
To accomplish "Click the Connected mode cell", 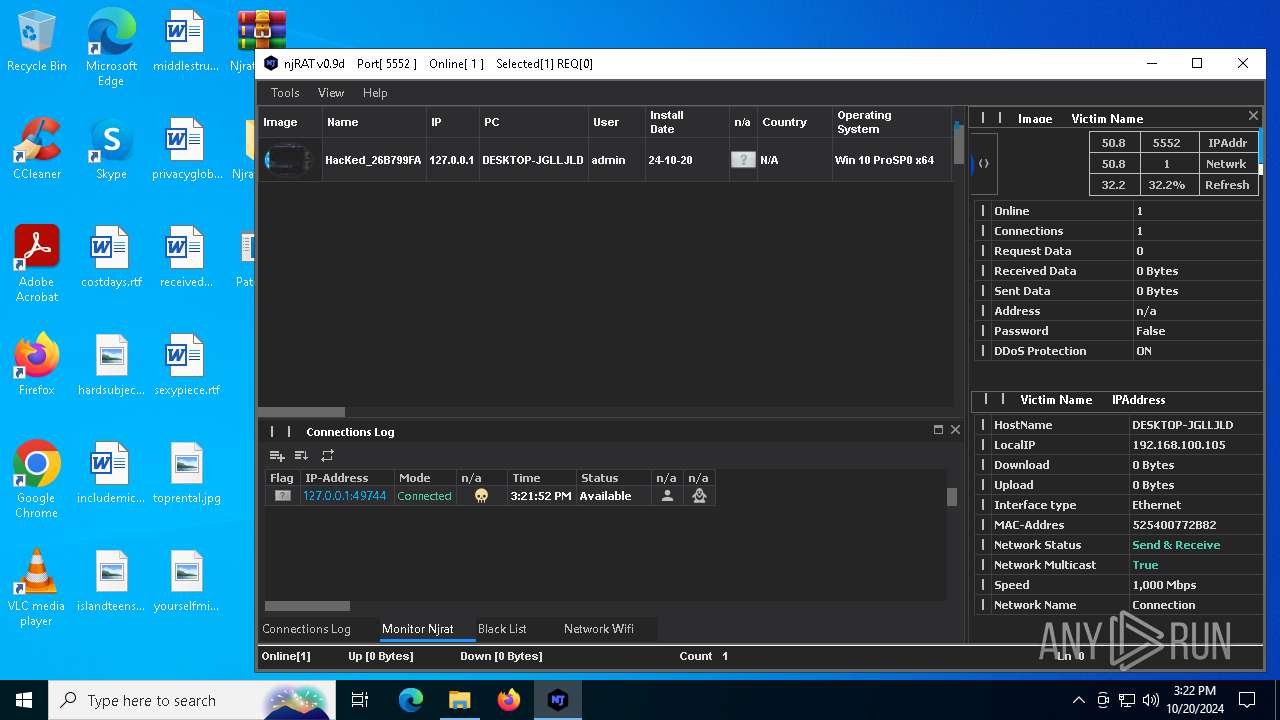I will pos(424,496).
